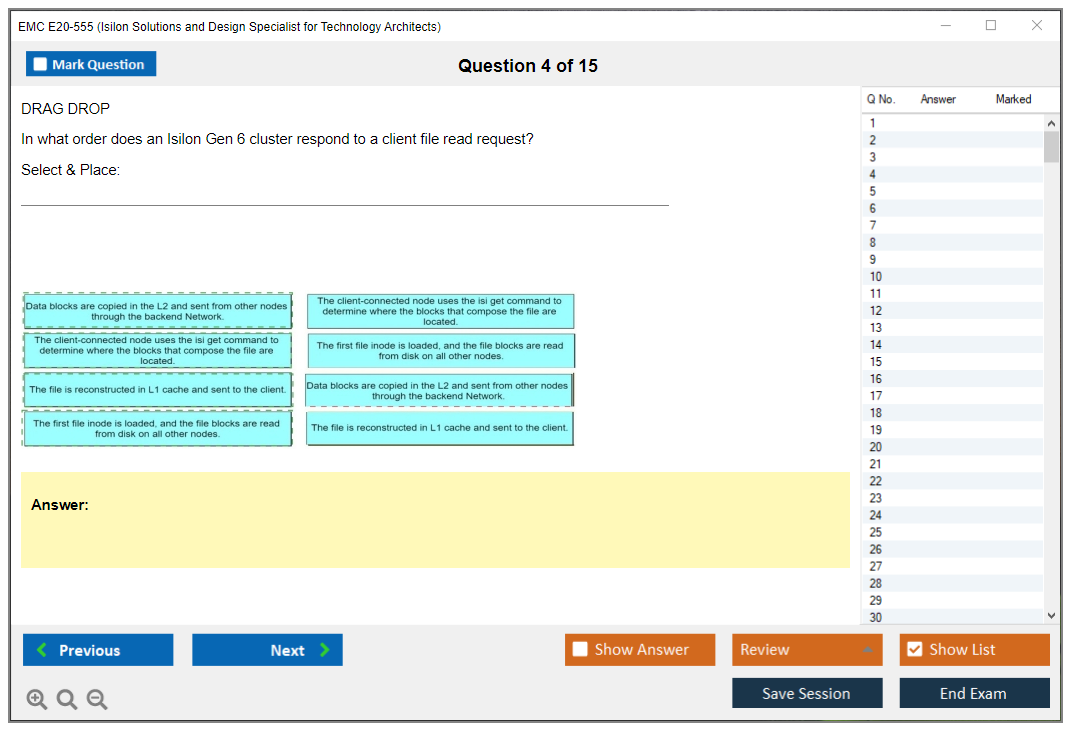The image size is (1075, 735).
Task: Select left tile 'file is reconstructed in L1 cache'
Action: point(158,390)
